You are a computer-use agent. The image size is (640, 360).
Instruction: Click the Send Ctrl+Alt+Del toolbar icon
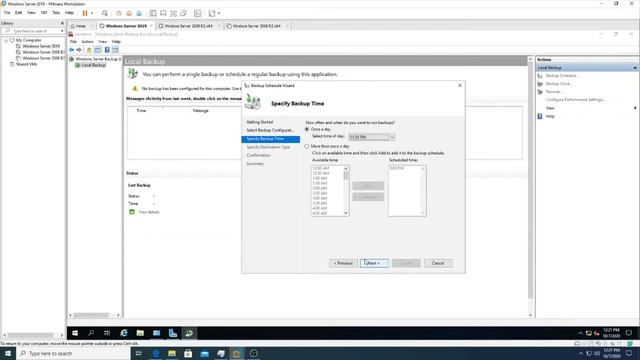point(105,13)
